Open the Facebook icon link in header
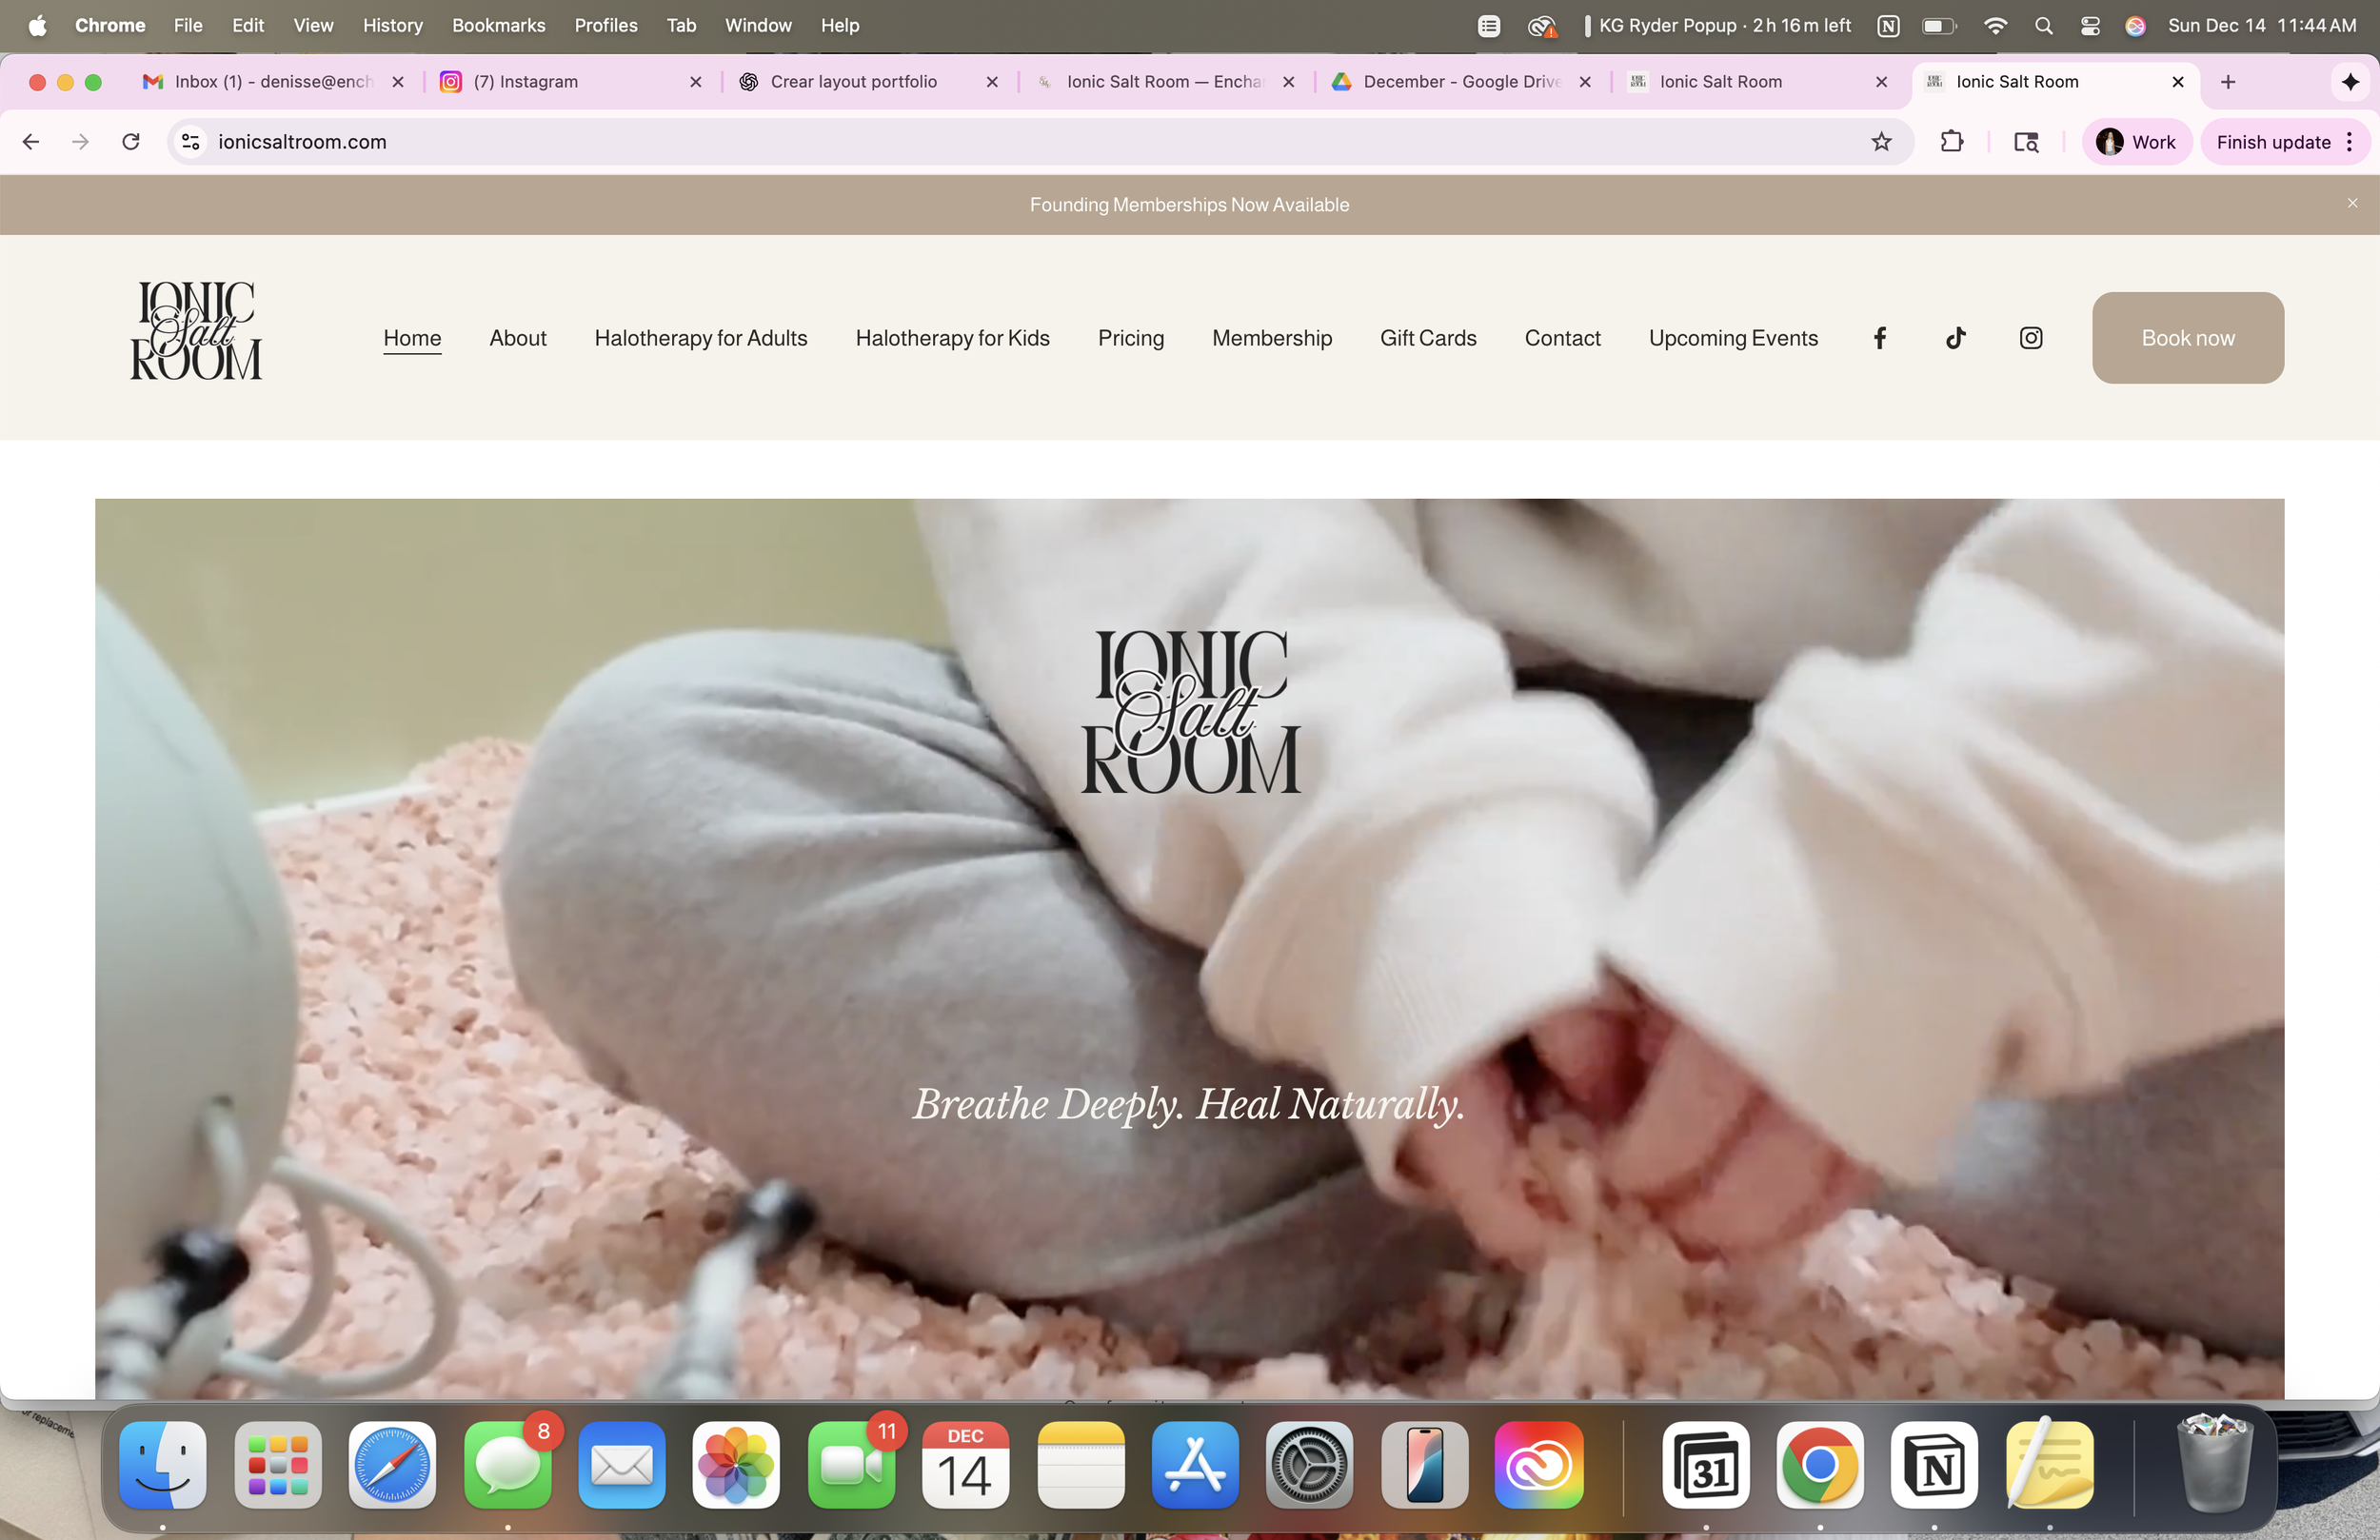Viewport: 2380px width, 1540px height. coord(1880,338)
